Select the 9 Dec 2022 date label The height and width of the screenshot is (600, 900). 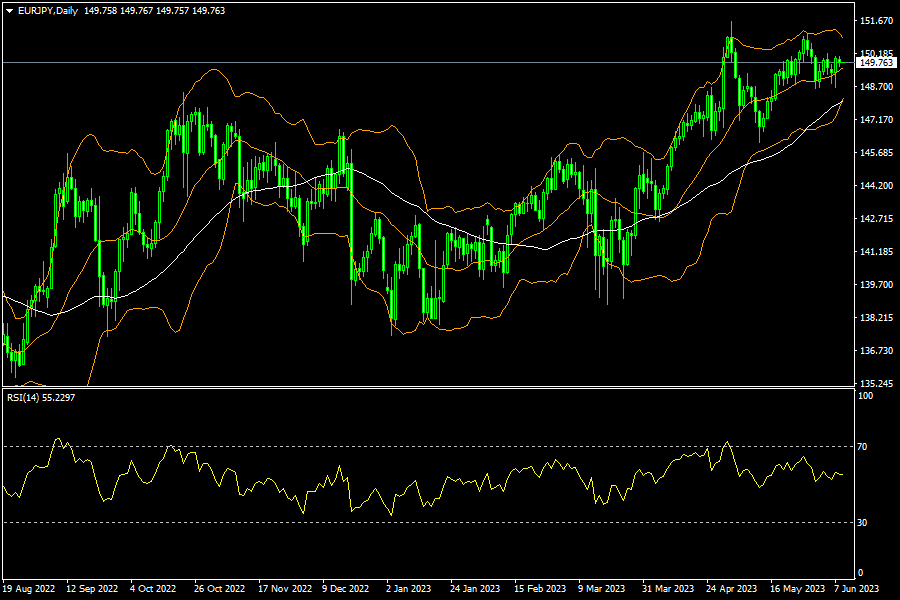click(x=346, y=589)
